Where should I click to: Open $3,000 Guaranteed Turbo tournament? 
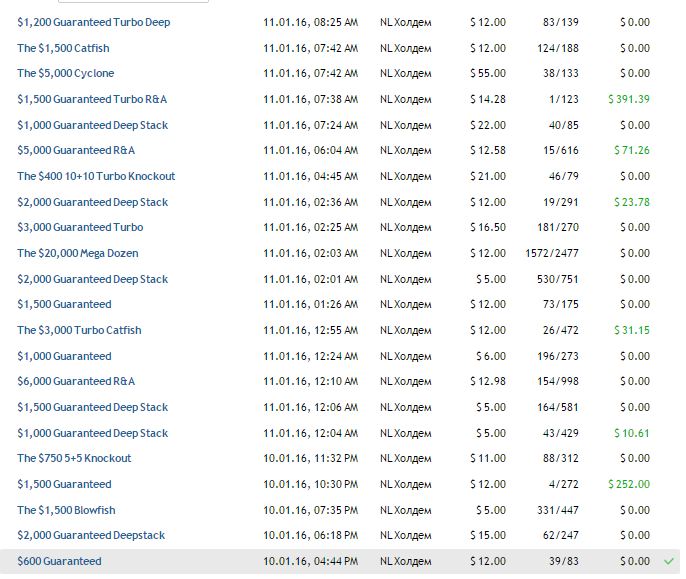[x=80, y=227]
